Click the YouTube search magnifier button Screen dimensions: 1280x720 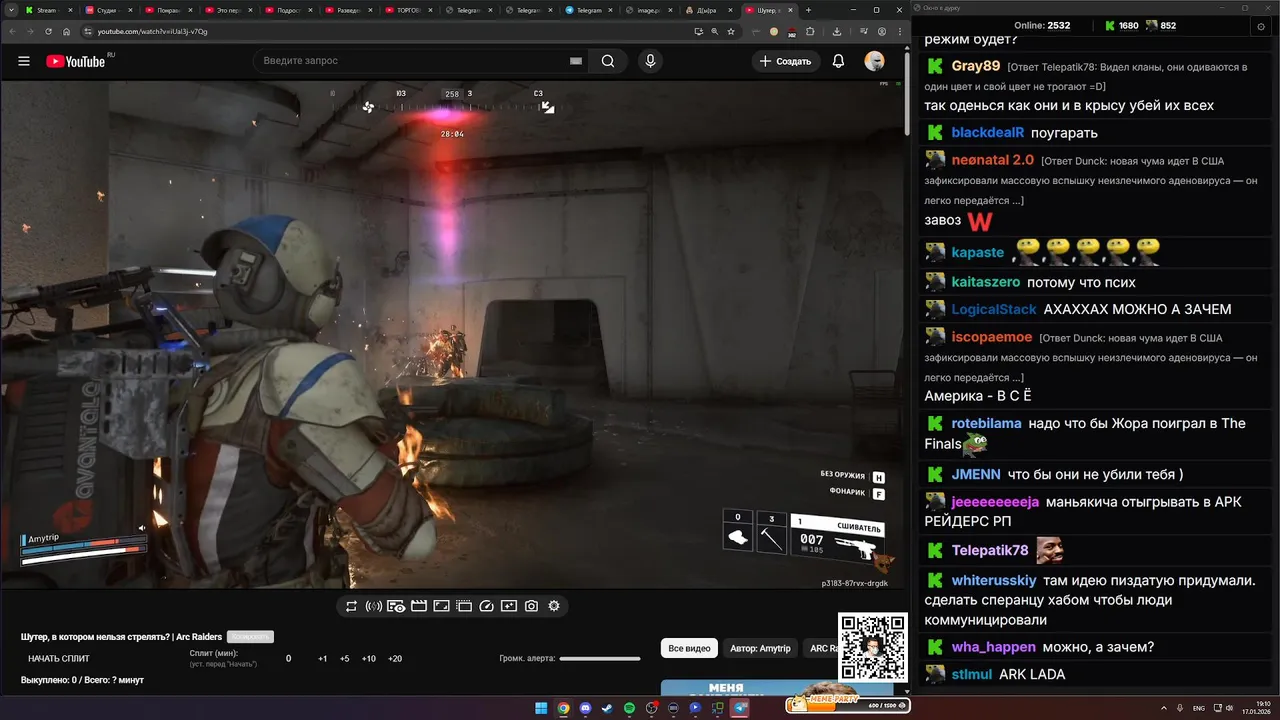pos(608,61)
